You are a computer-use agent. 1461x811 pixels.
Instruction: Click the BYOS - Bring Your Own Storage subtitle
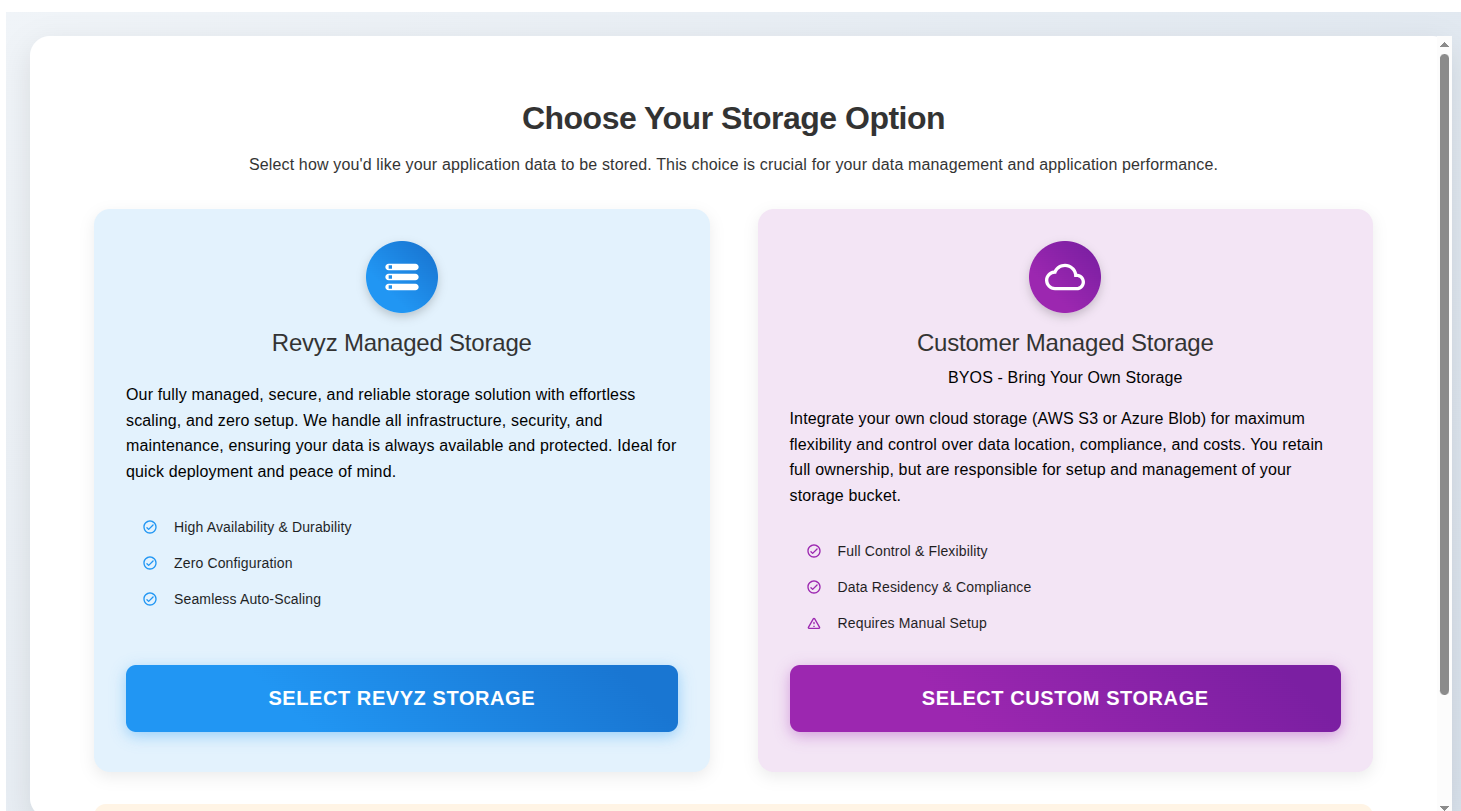[x=1064, y=378]
